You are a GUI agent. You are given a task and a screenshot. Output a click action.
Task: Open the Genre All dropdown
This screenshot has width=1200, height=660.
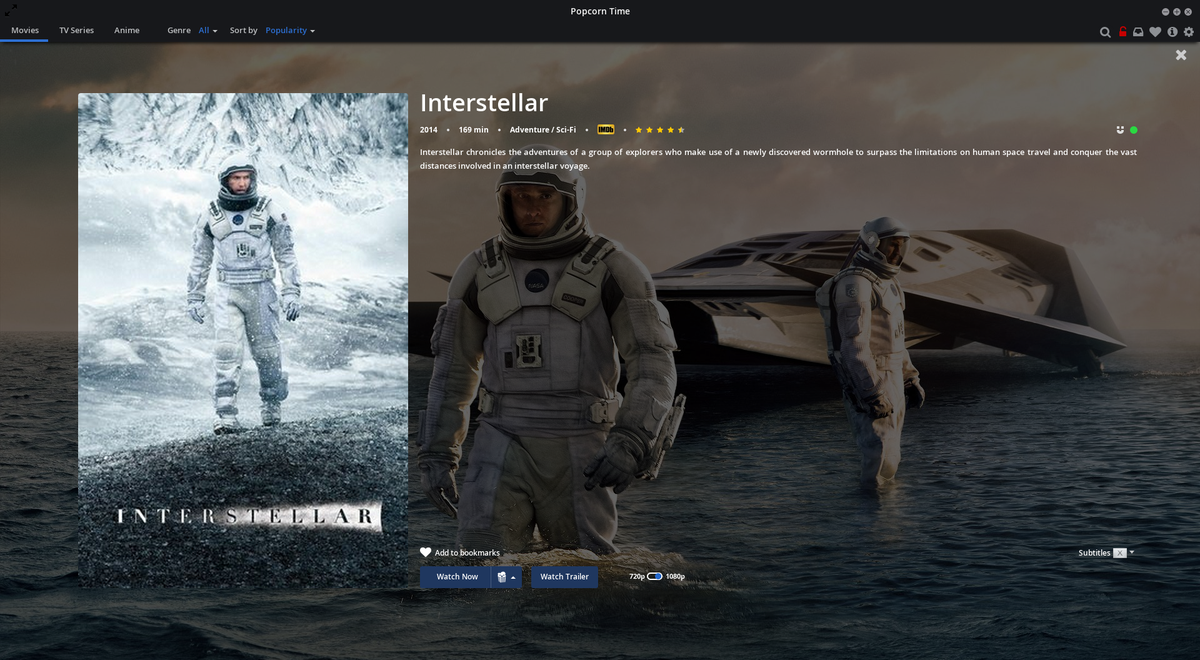point(208,31)
